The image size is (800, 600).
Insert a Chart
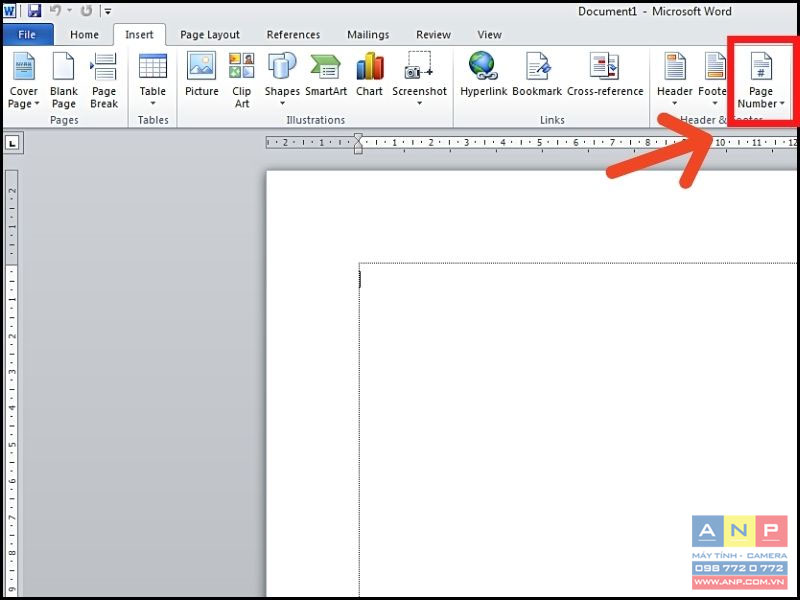point(369,74)
